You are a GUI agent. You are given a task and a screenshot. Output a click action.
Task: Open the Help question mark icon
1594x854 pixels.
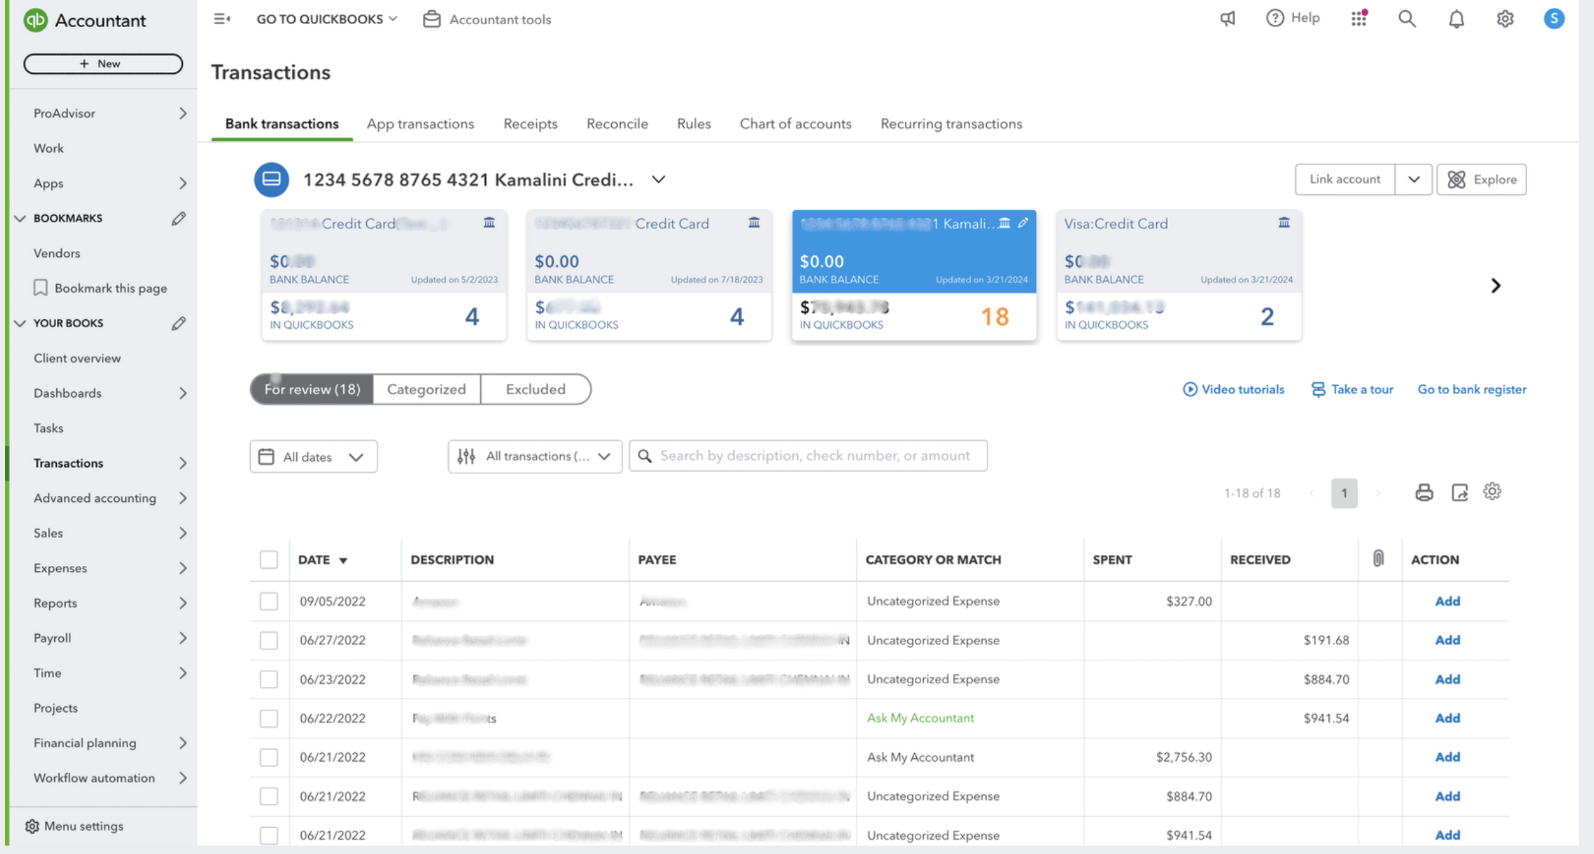tap(1275, 18)
